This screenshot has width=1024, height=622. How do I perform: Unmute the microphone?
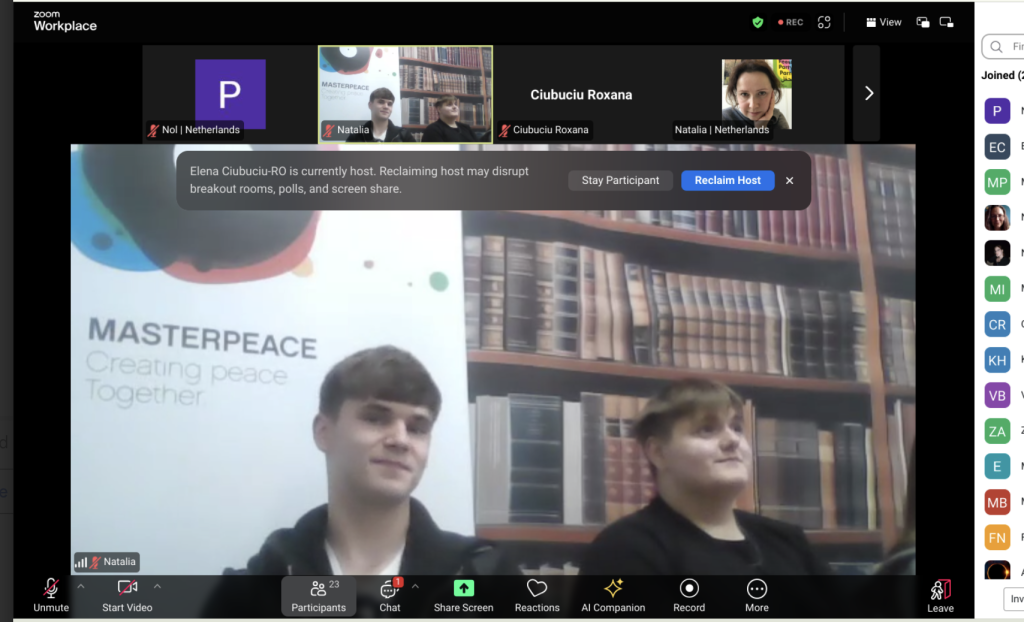click(50, 589)
